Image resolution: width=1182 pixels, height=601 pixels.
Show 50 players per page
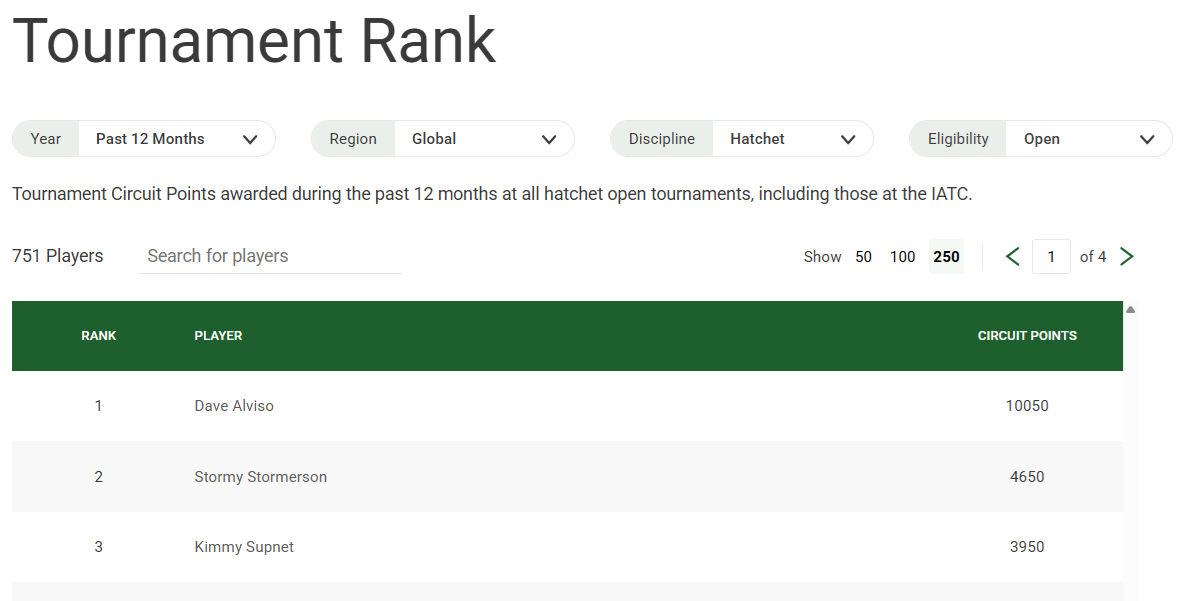[864, 257]
